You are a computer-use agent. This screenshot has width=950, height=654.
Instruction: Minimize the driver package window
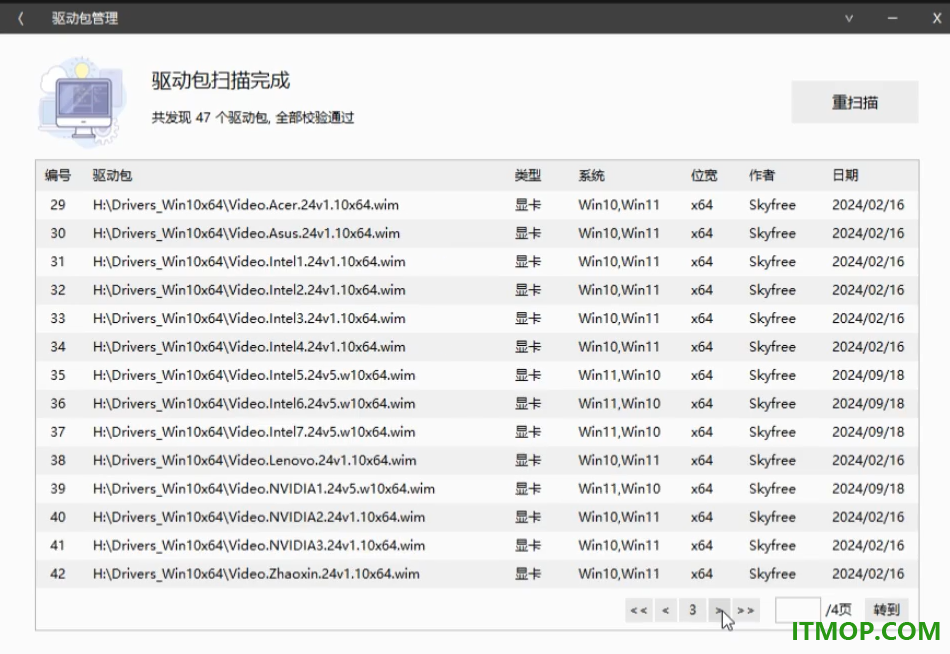coord(892,19)
